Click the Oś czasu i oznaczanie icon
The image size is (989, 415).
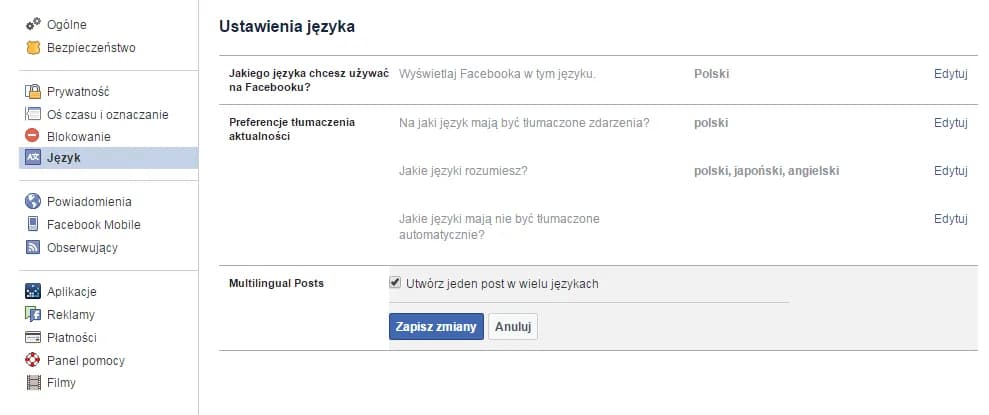[x=32, y=114]
